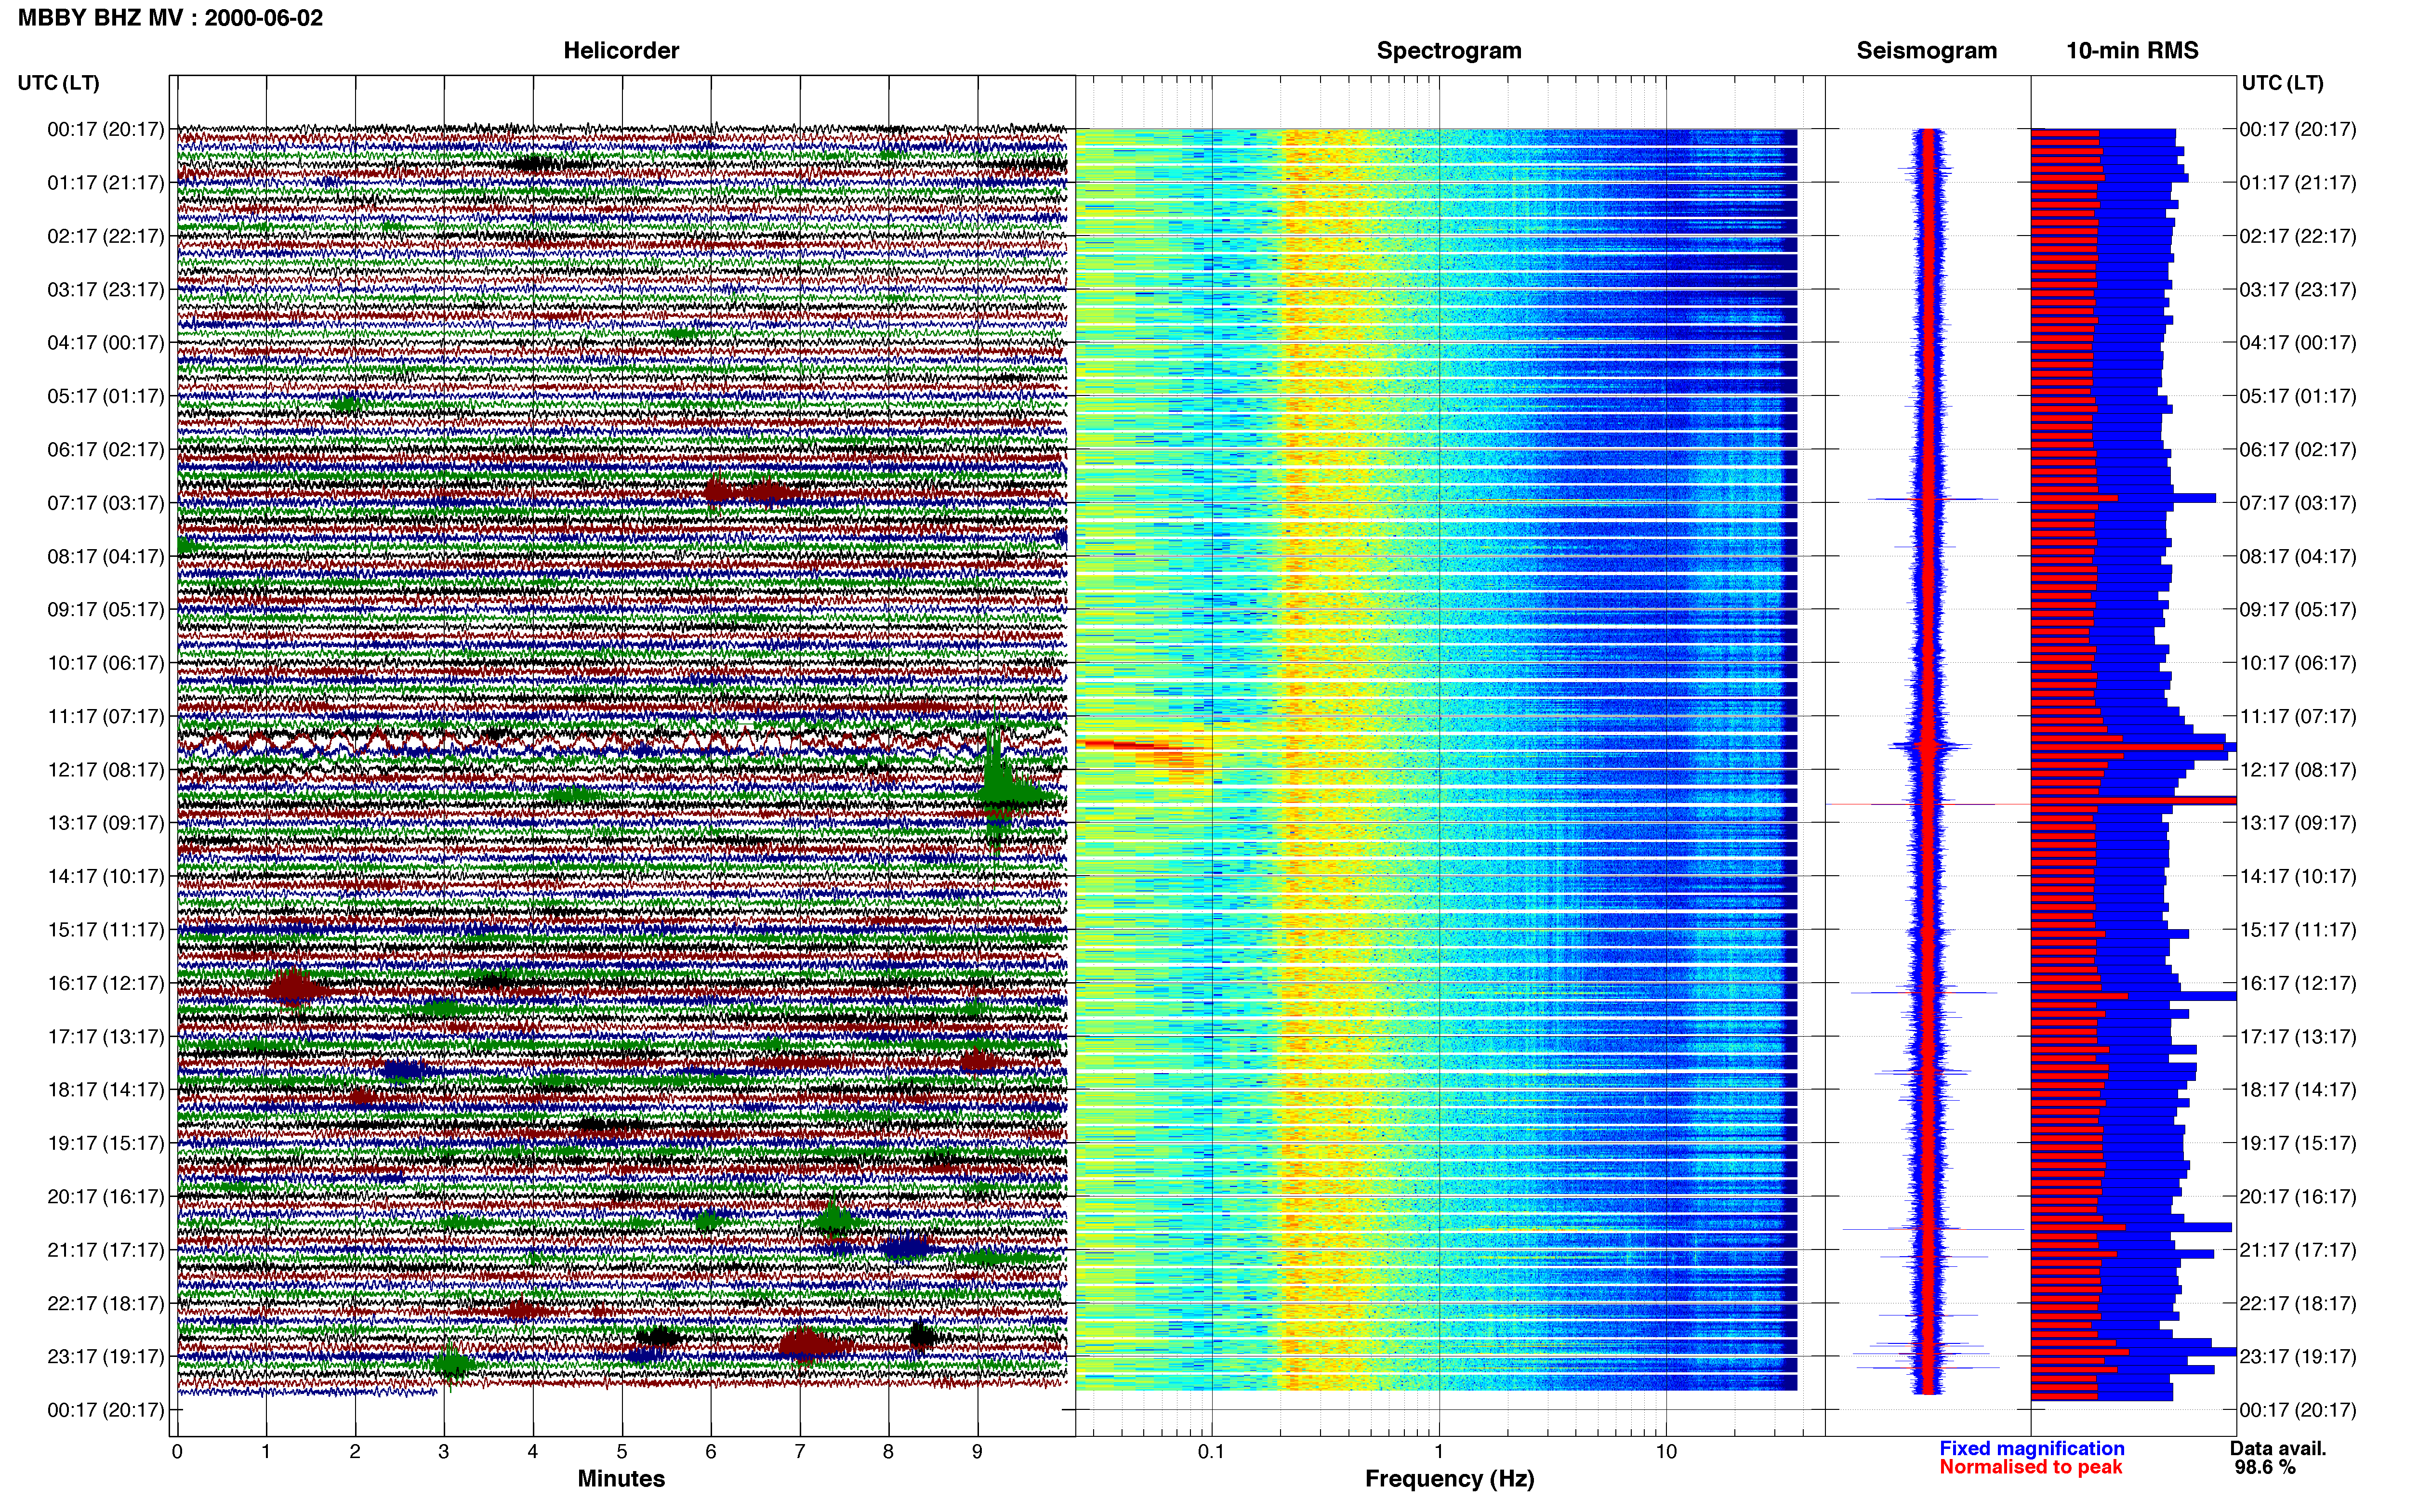Click the blue 'Fixed magnification' legend text

[2031, 1449]
